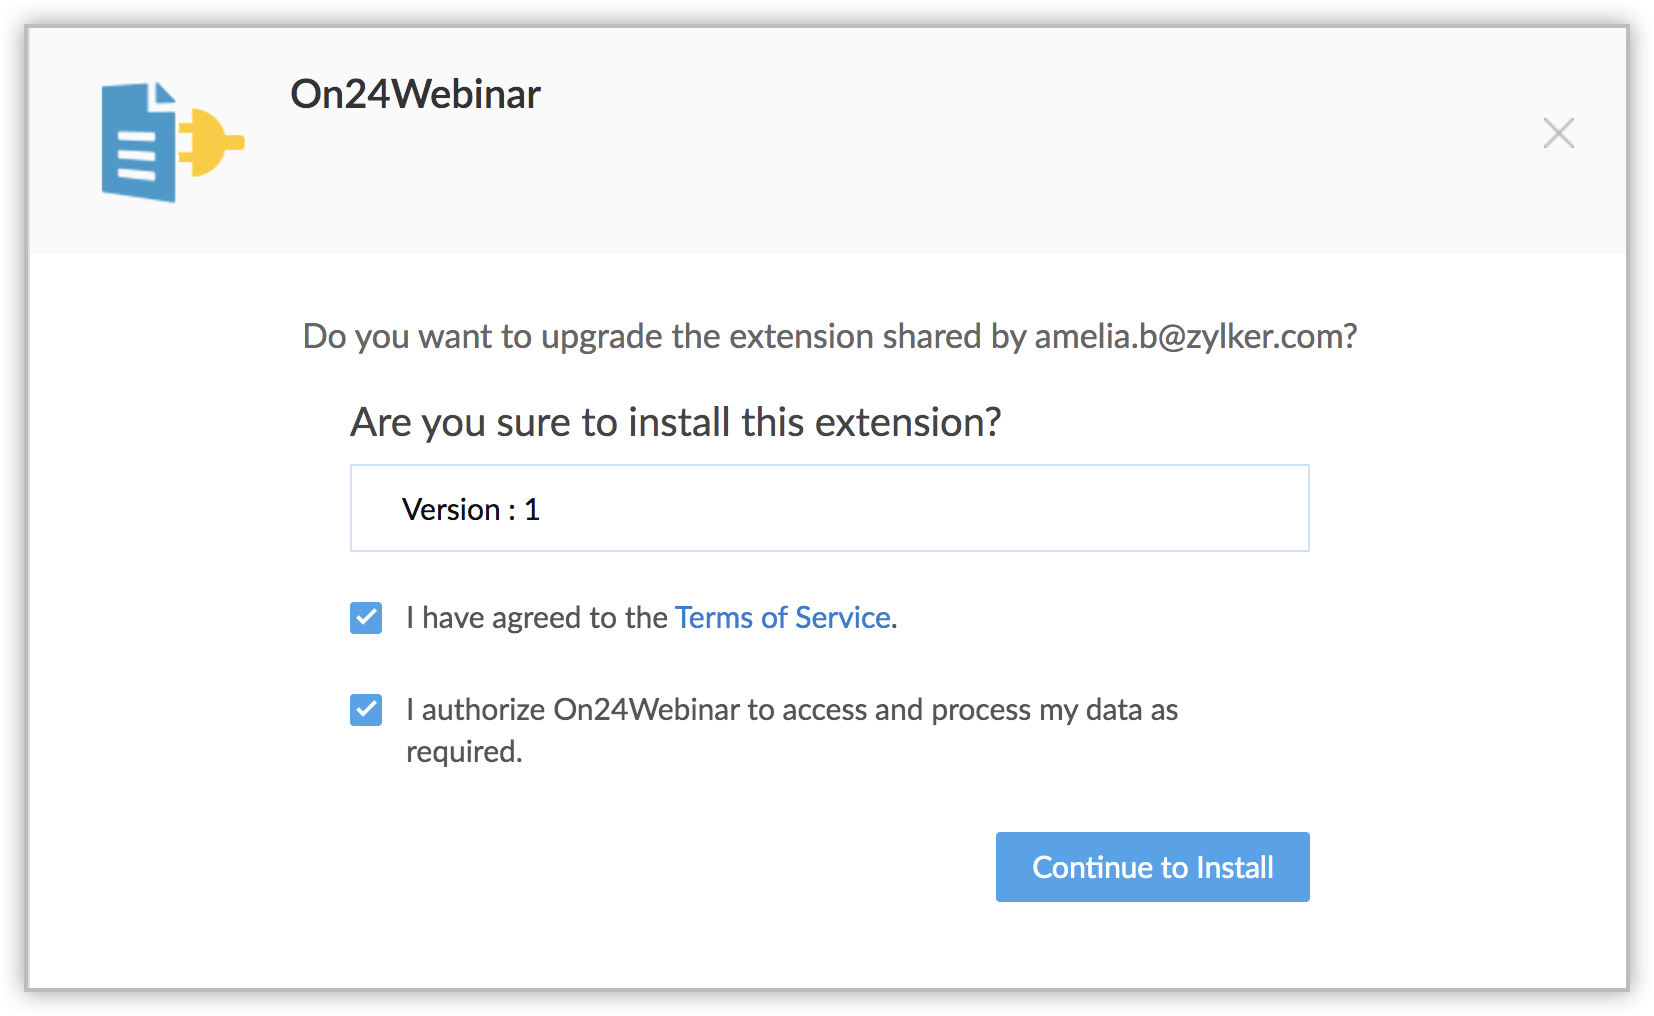Click the On24Webinar extension logo icon

(x=172, y=142)
